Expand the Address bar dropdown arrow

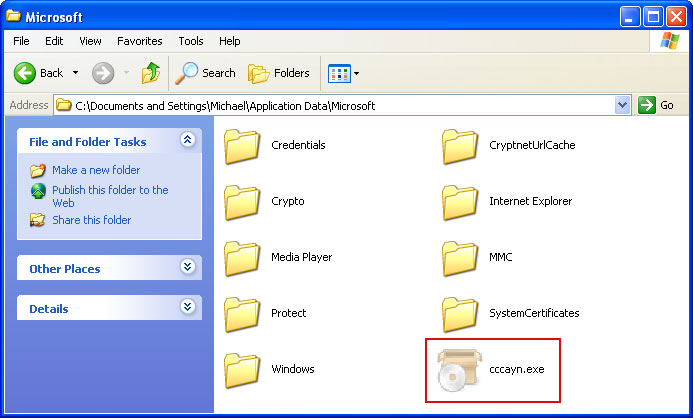(623, 105)
